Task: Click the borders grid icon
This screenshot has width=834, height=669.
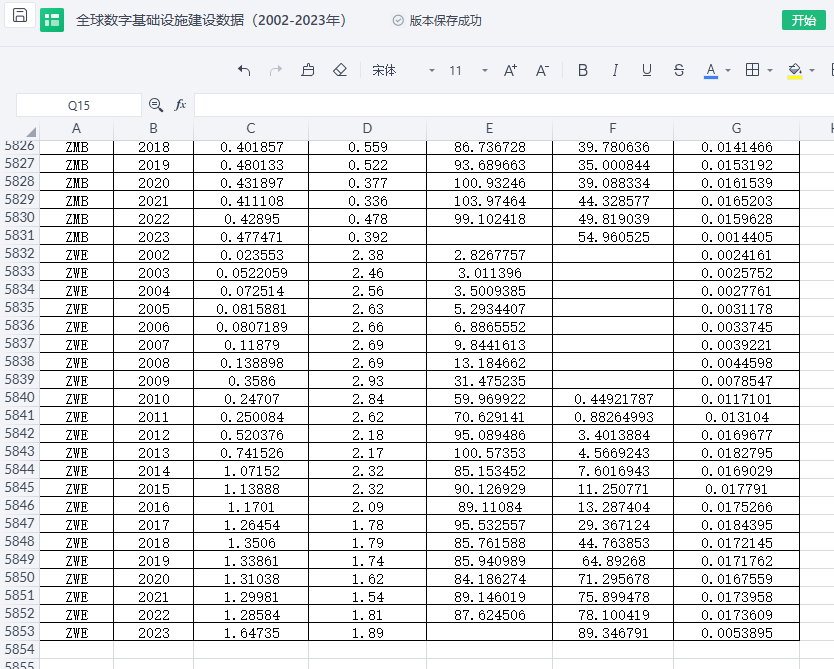Action: click(753, 70)
